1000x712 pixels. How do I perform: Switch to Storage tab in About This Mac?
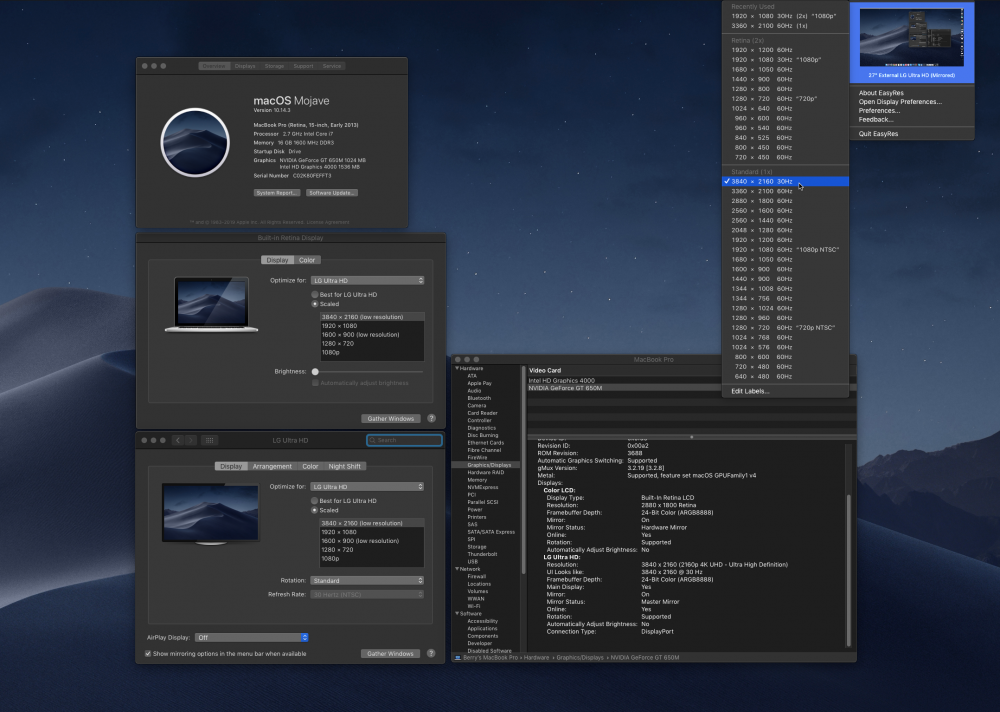pyautogui.click(x=274, y=66)
